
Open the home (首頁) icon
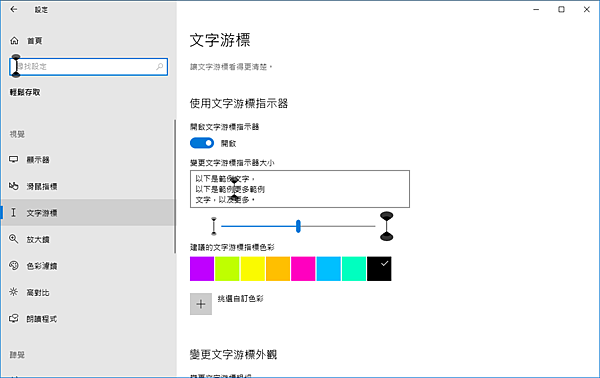[14, 41]
